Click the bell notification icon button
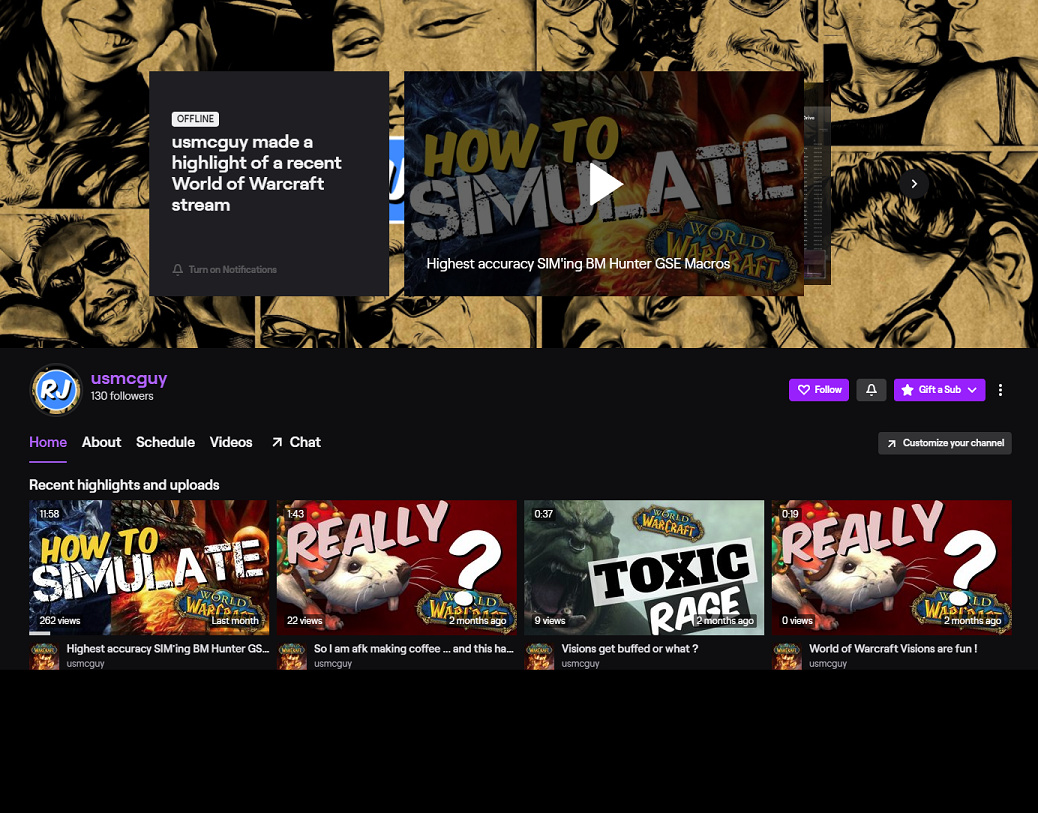1038x813 pixels. click(871, 390)
